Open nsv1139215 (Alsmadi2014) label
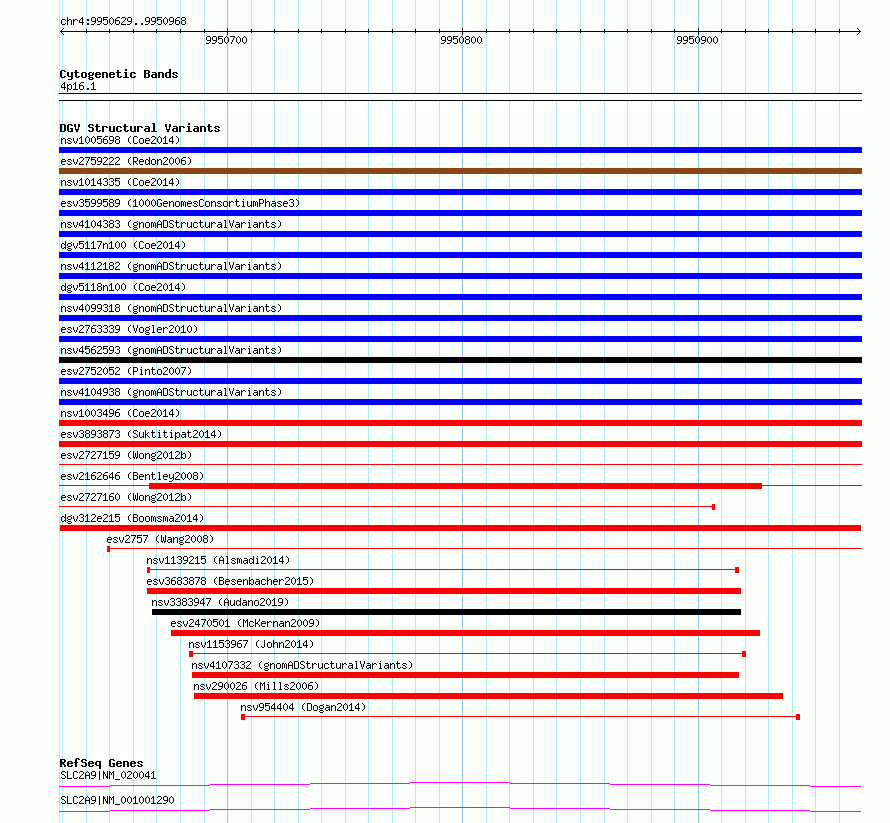Screen dimensions: 890x823 (218, 560)
